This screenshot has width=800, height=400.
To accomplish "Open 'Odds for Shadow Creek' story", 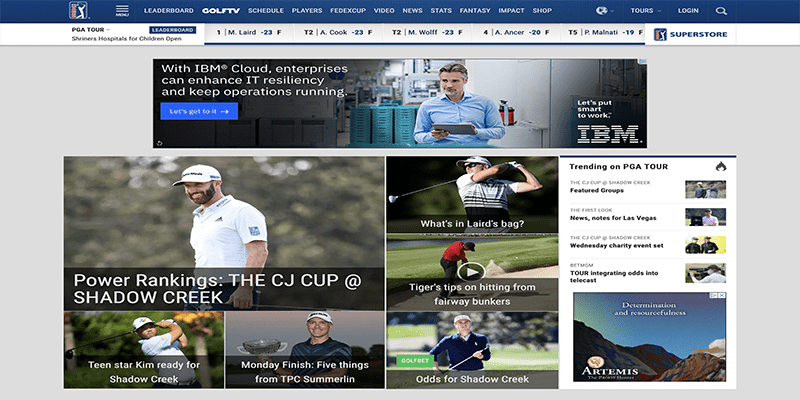I will pyautogui.click(x=472, y=350).
